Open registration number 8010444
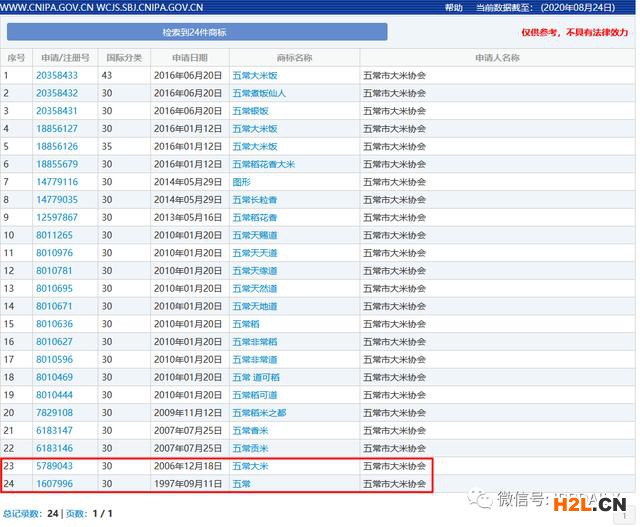The height and width of the screenshot is (527, 640). point(54,395)
